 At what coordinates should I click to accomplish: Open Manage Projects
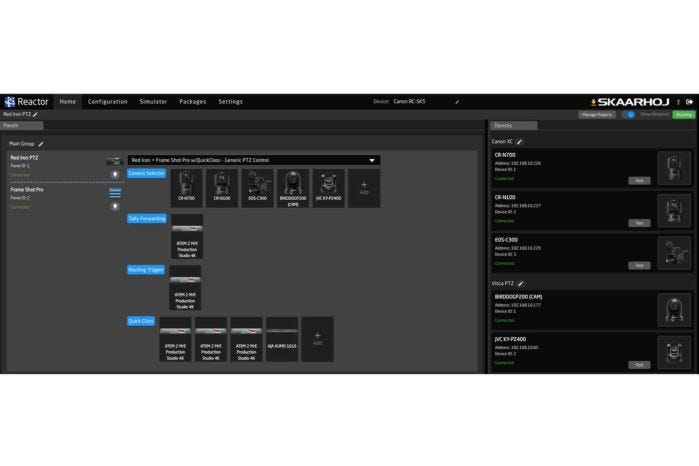pyautogui.click(x=597, y=115)
